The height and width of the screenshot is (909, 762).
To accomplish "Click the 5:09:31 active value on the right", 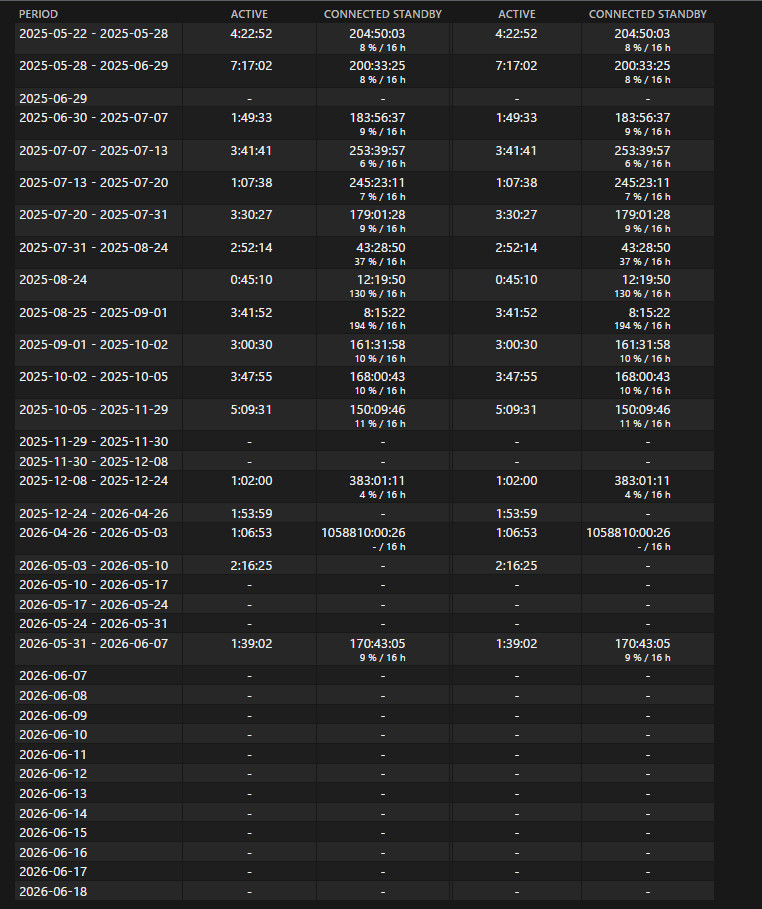I will click(516, 409).
